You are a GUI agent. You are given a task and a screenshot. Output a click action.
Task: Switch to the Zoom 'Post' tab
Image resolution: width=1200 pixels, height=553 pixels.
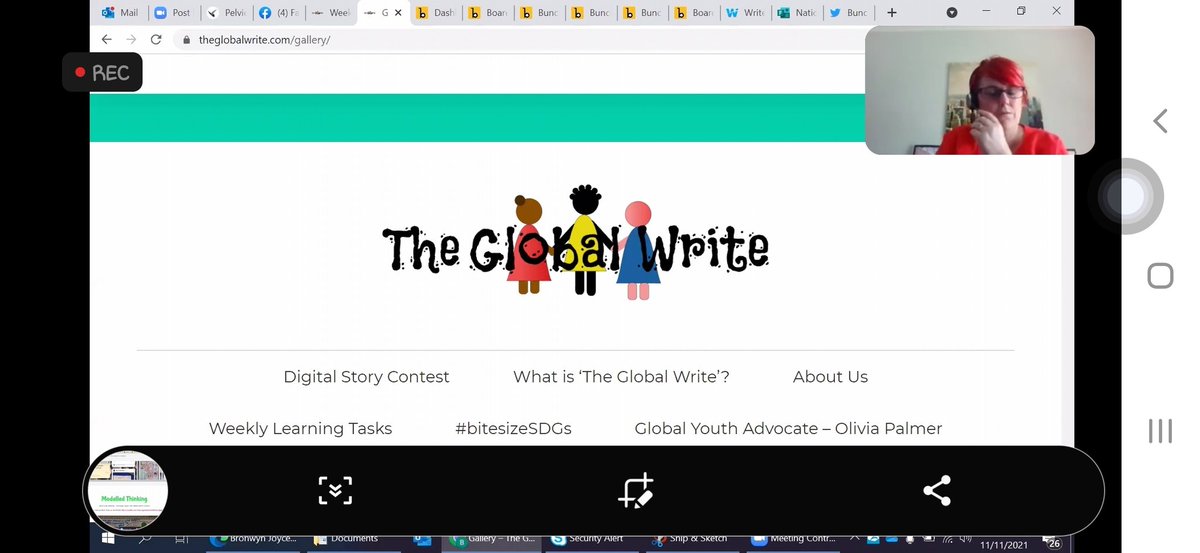(x=172, y=13)
